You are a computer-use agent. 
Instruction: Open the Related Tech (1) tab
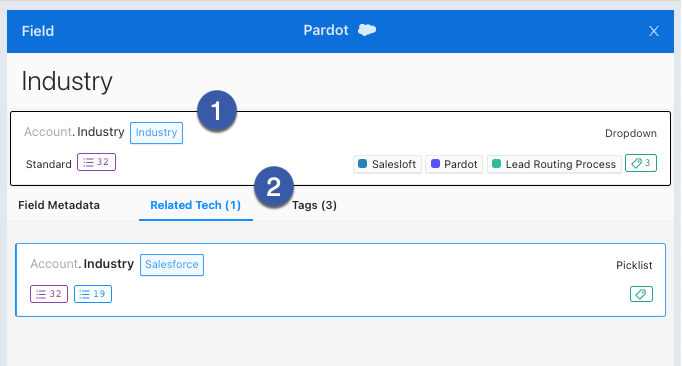point(195,205)
